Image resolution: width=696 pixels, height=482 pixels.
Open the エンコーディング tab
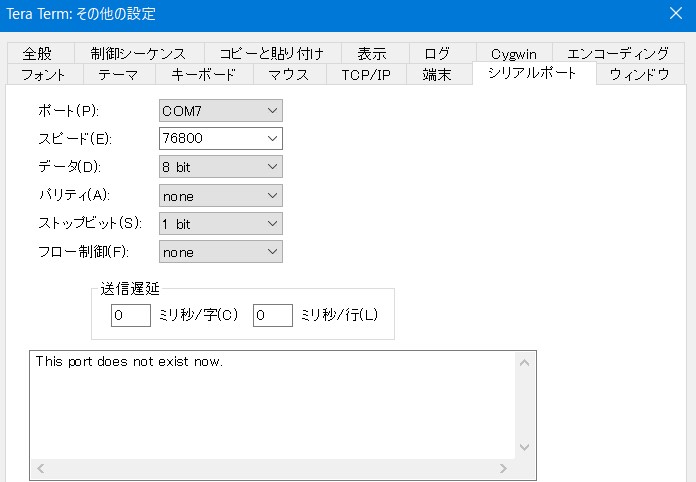pos(617,53)
